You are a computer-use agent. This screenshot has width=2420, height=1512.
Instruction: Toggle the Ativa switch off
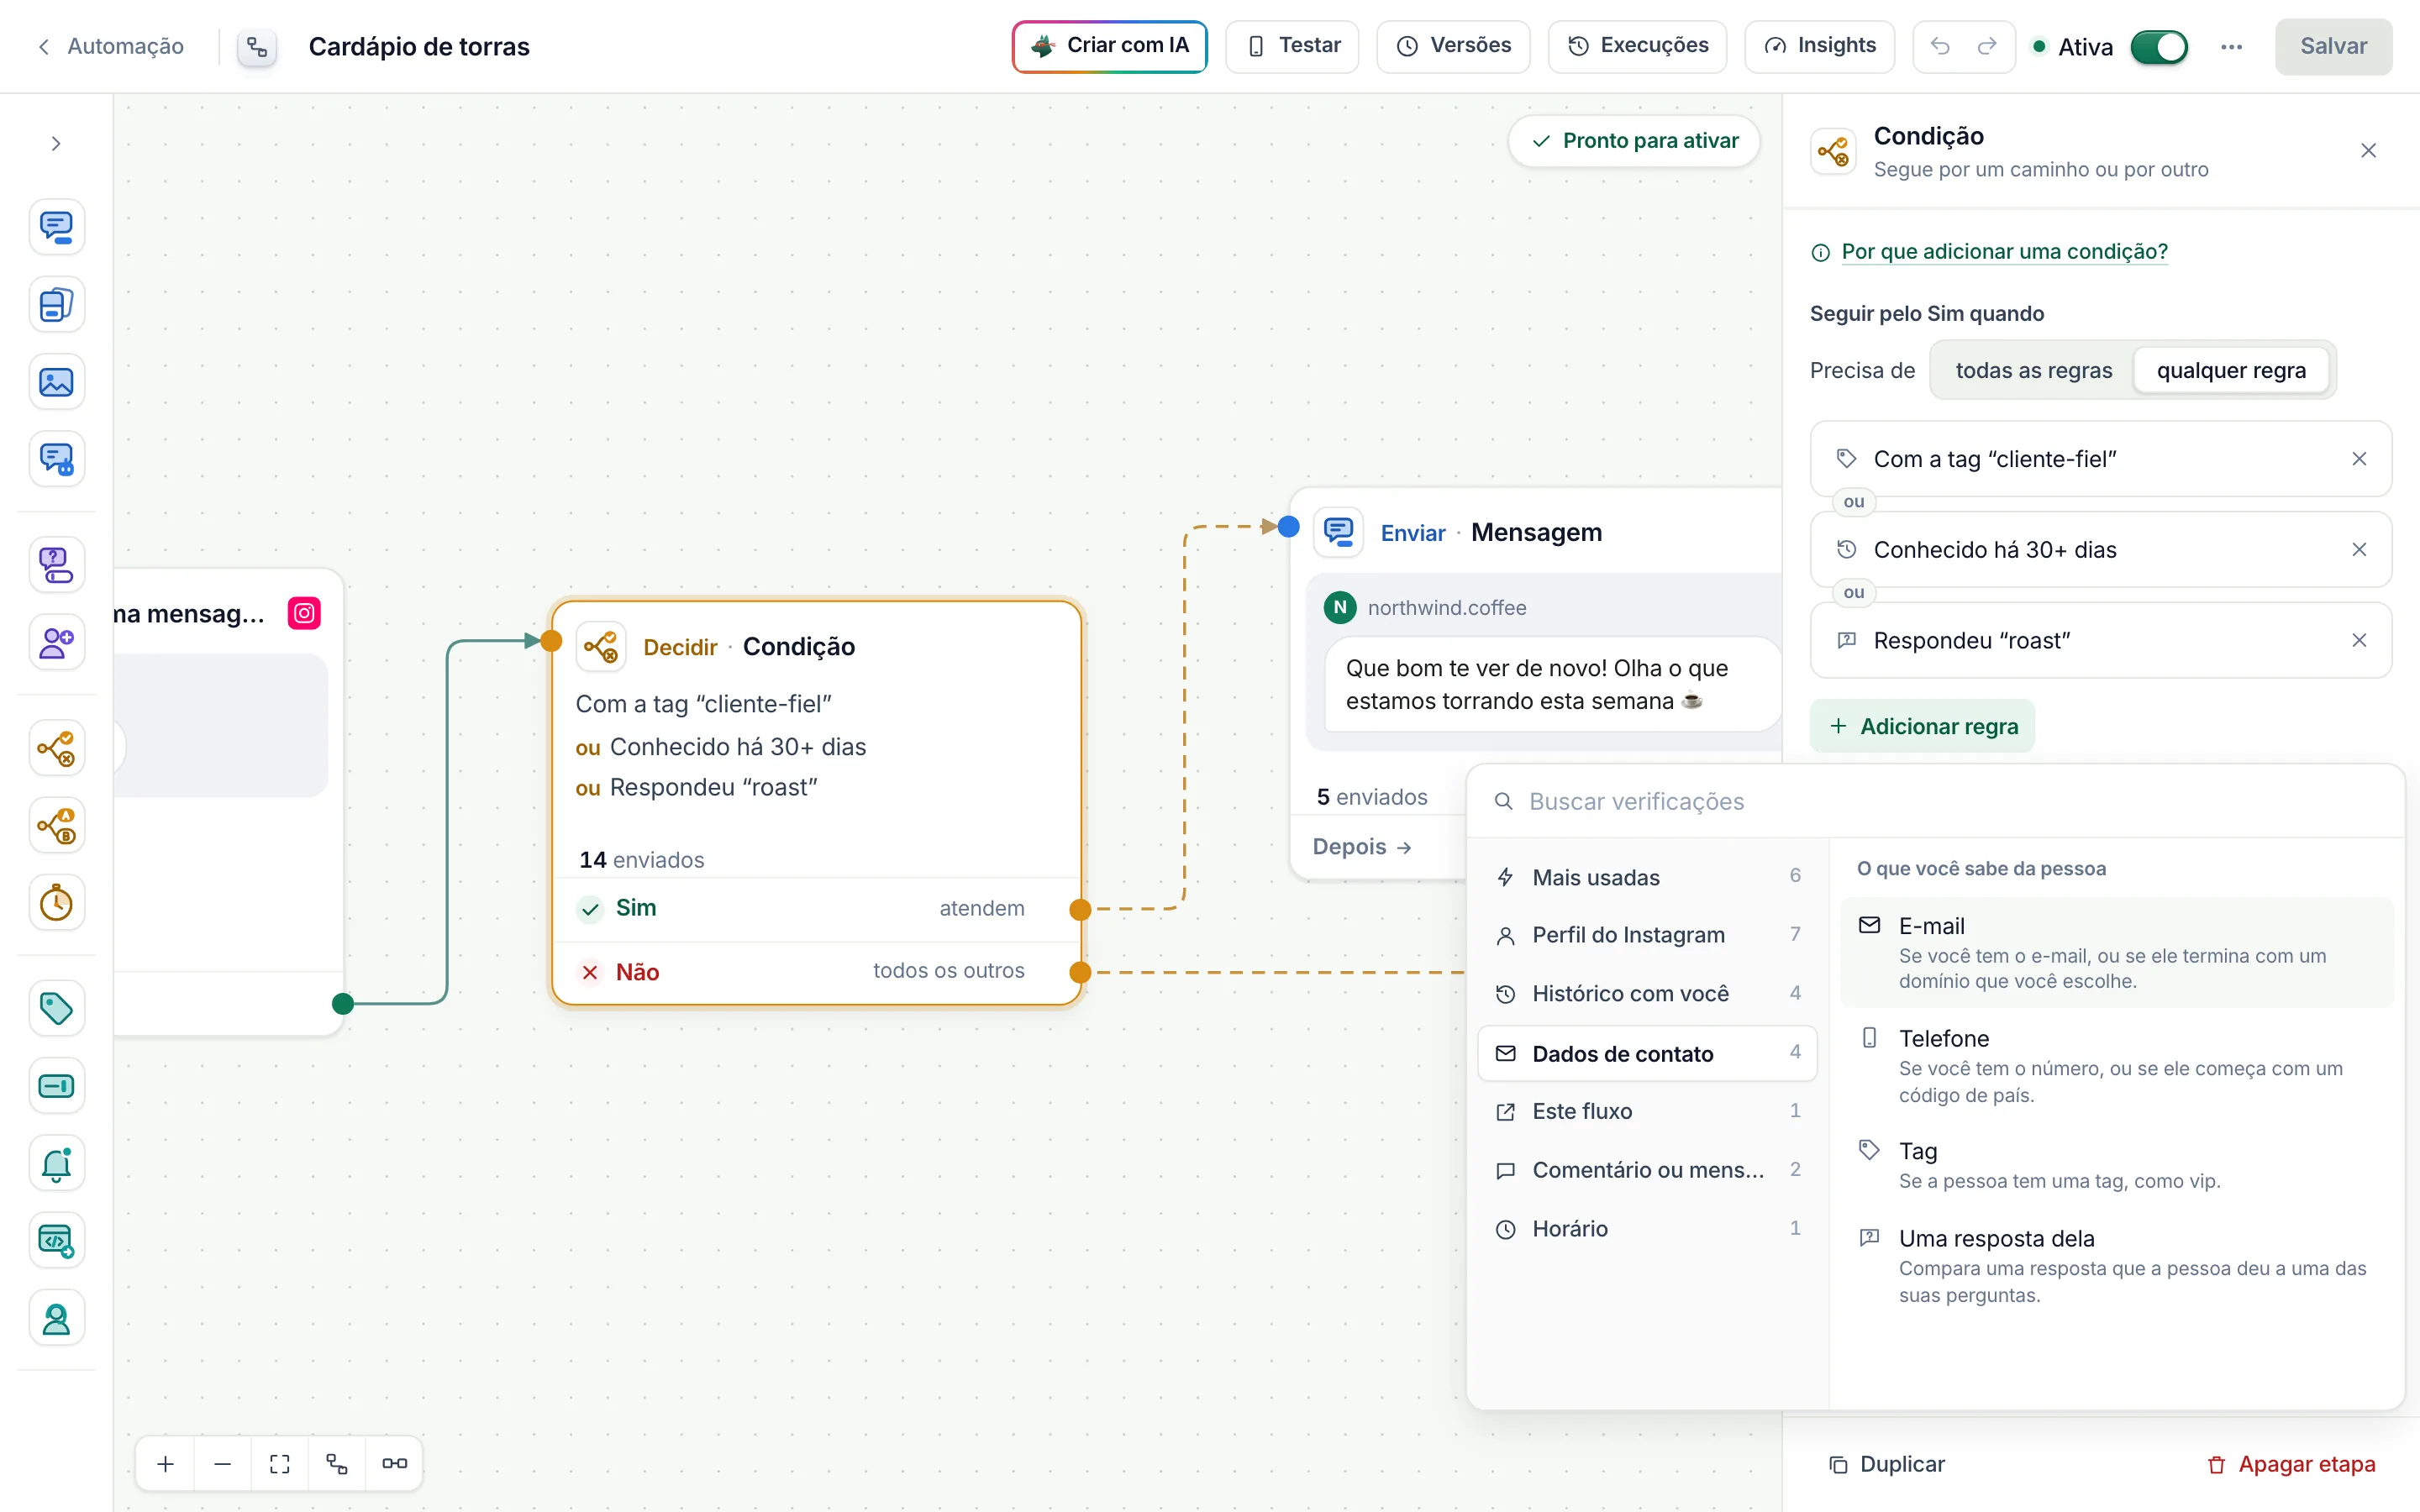[2159, 47]
